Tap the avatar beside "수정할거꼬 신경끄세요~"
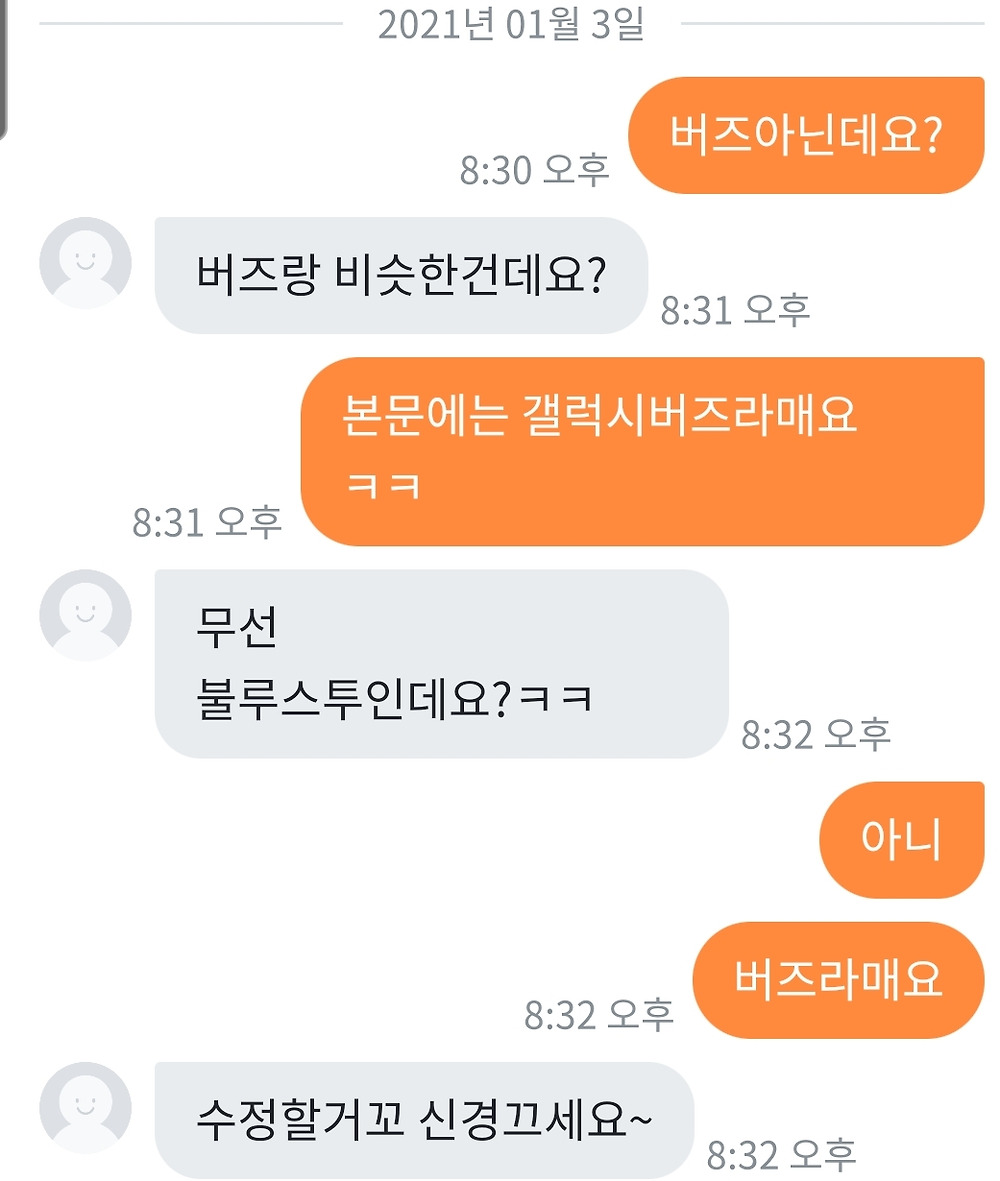Image resolution: width=1000 pixels, height=1181 pixels. pos(85,1108)
